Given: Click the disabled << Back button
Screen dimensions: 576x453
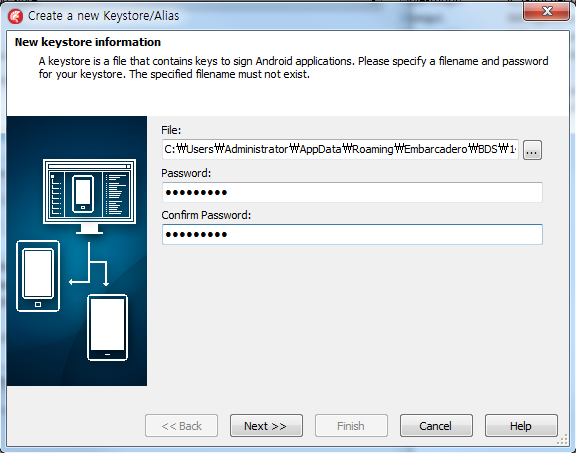Looking at the screenshot, I should point(181,426).
